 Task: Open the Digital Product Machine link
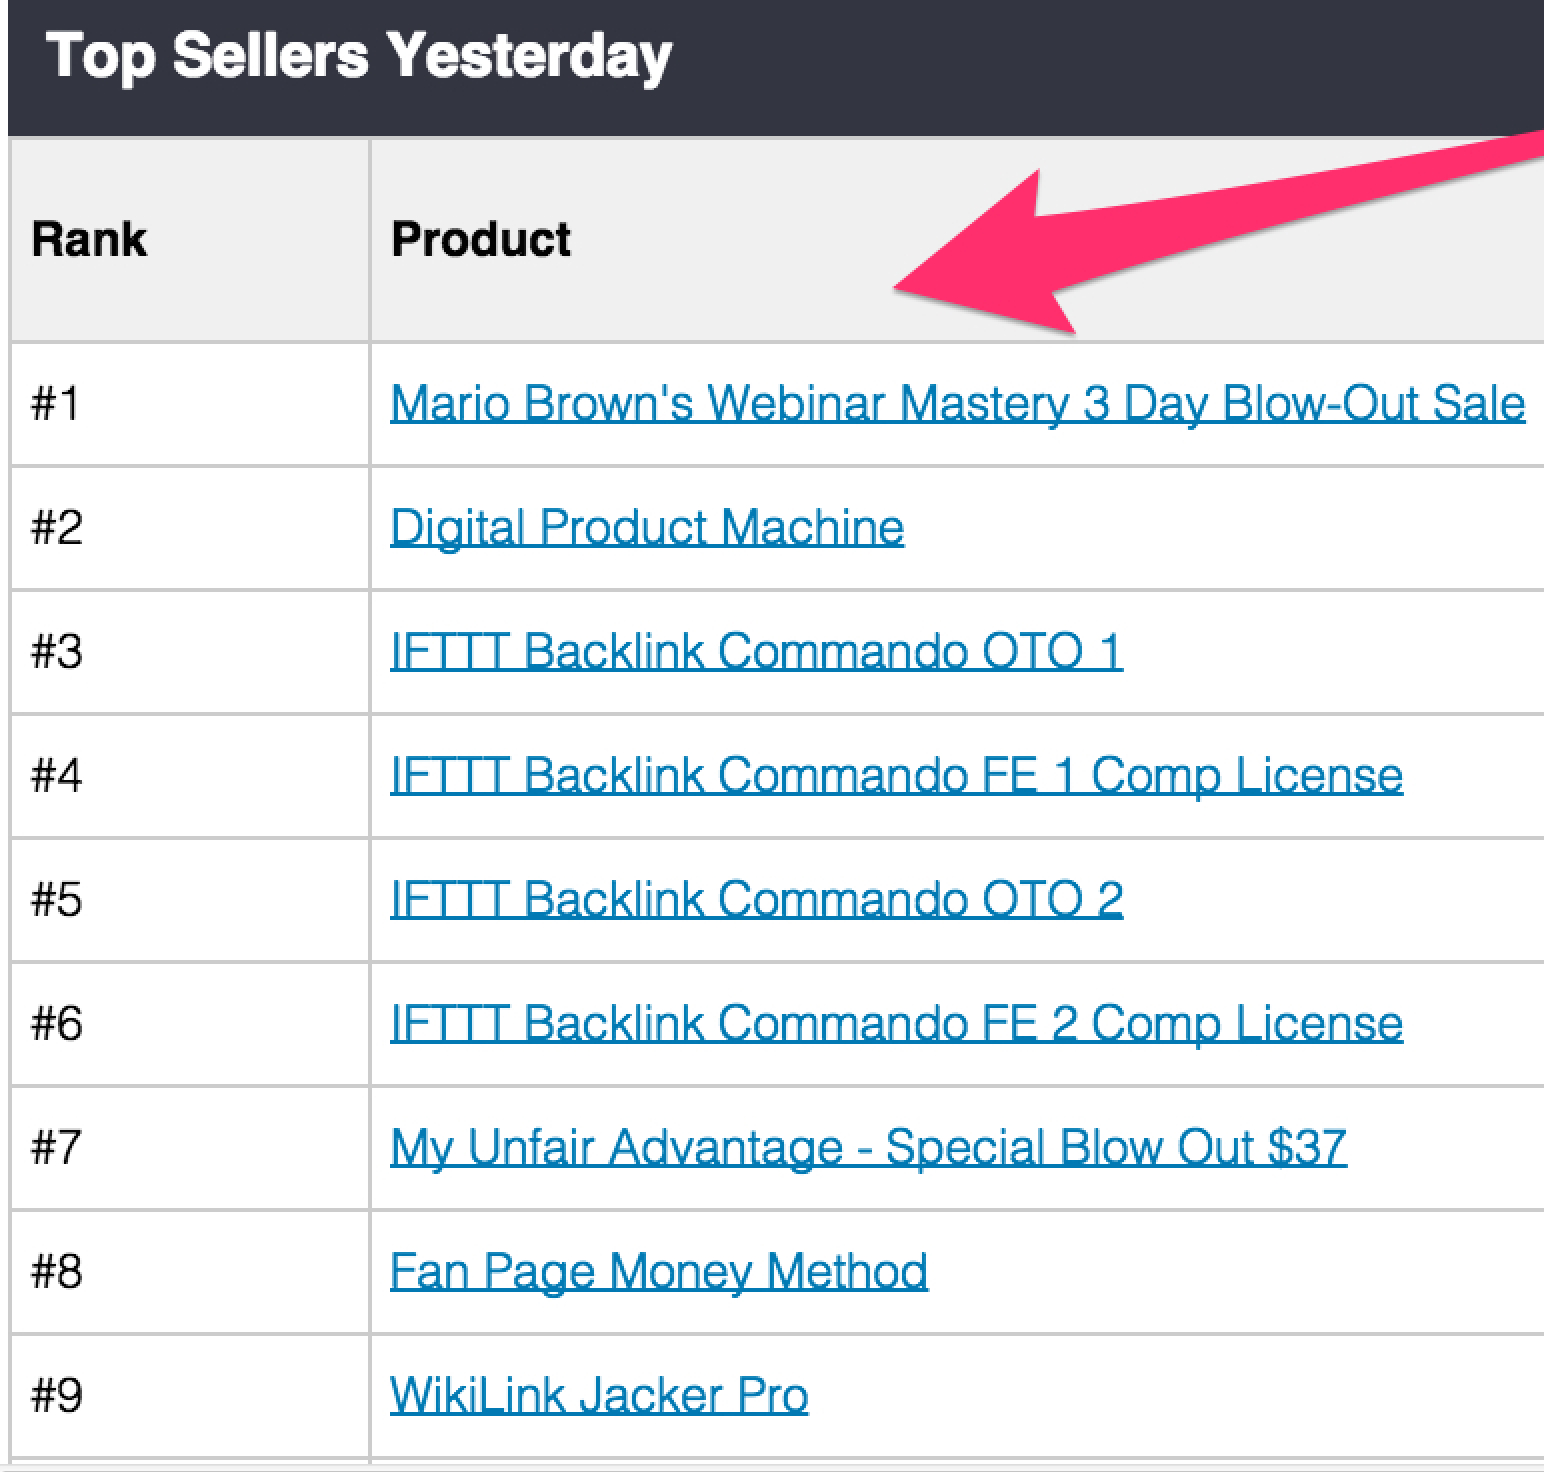(x=647, y=527)
